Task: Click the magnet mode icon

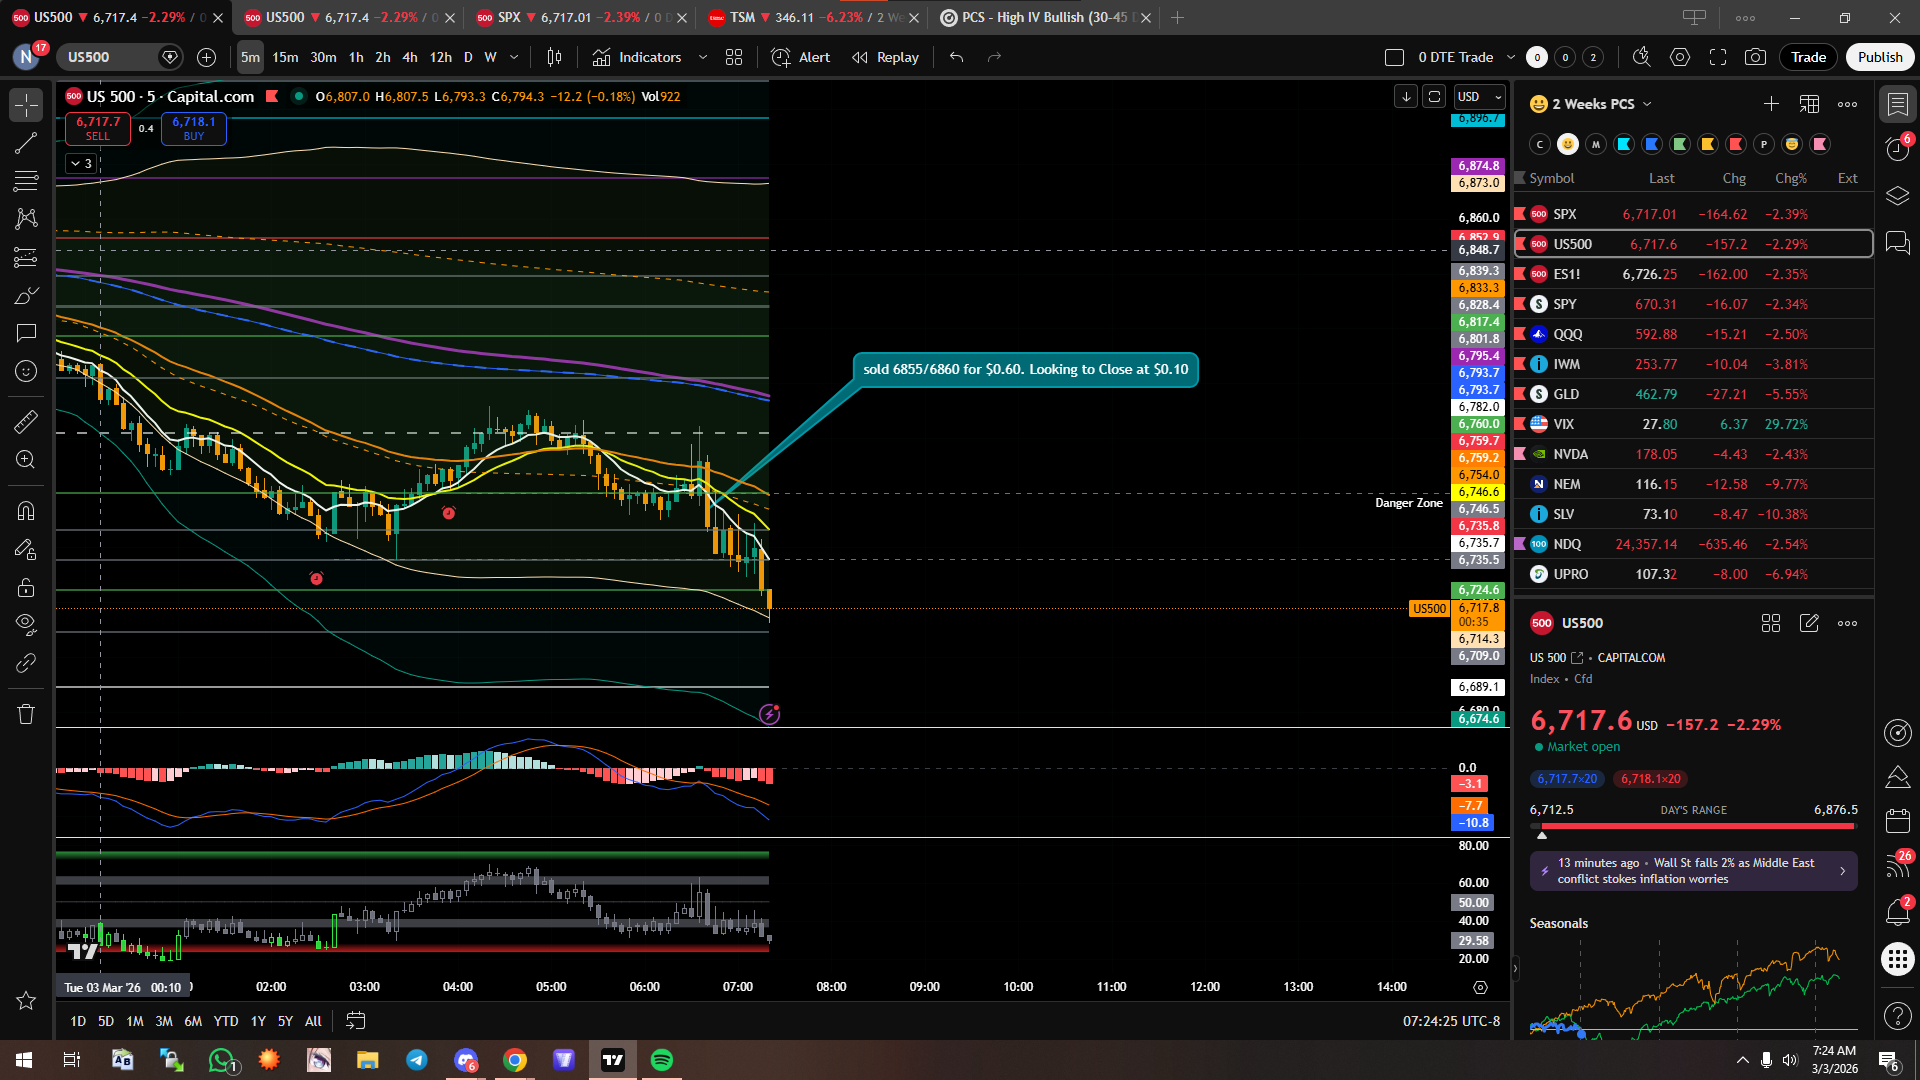Action: [x=26, y=511]
